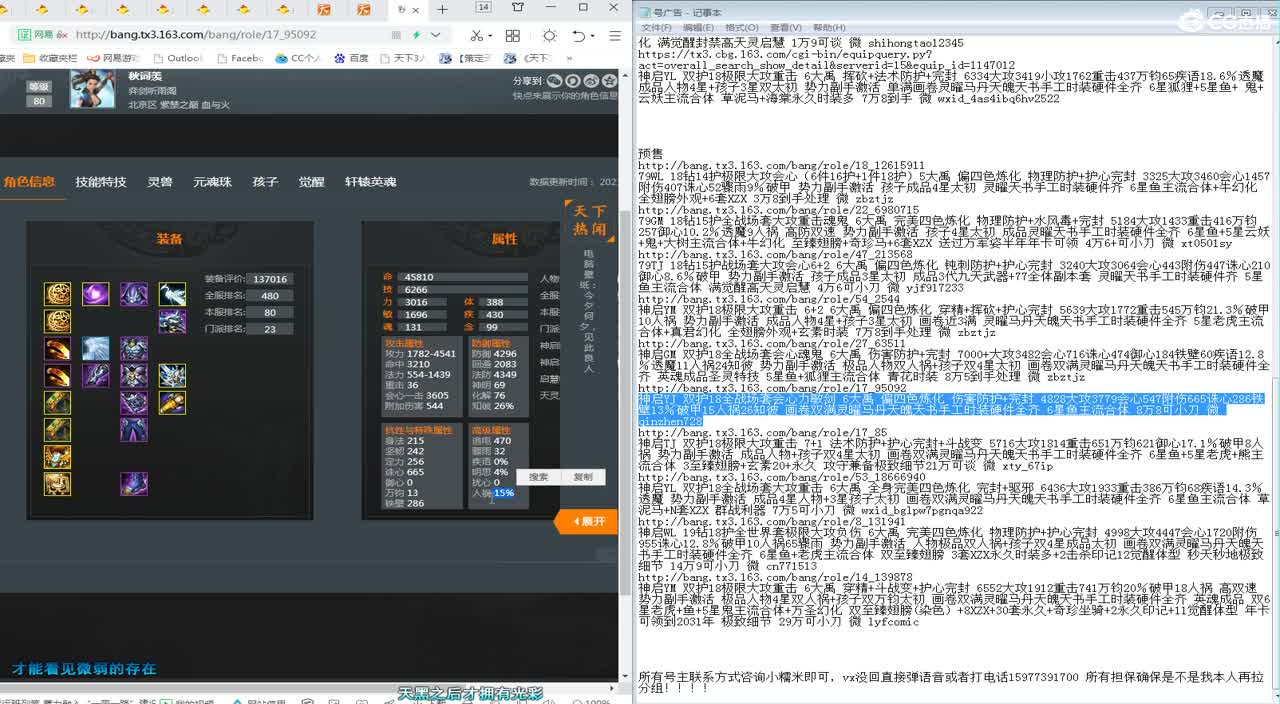
Task: Open the browser grid apps icon
Action: click(512, 35)
